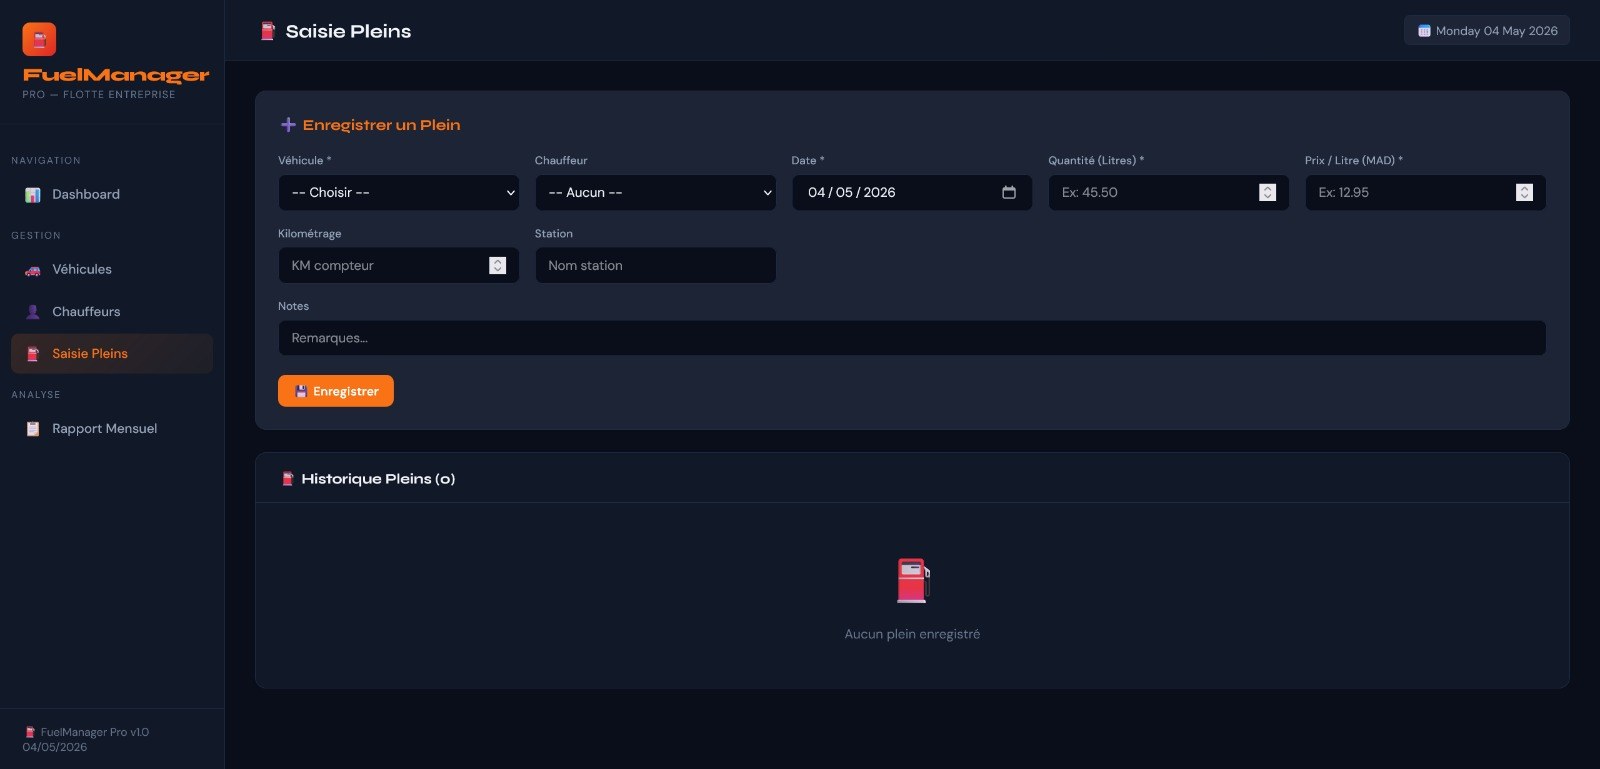Image resolution: width=1600 pixels, height=769 pixels.
Task: Click the plus icon beside Enregistrer un Plein
Action: coord(288,125)
